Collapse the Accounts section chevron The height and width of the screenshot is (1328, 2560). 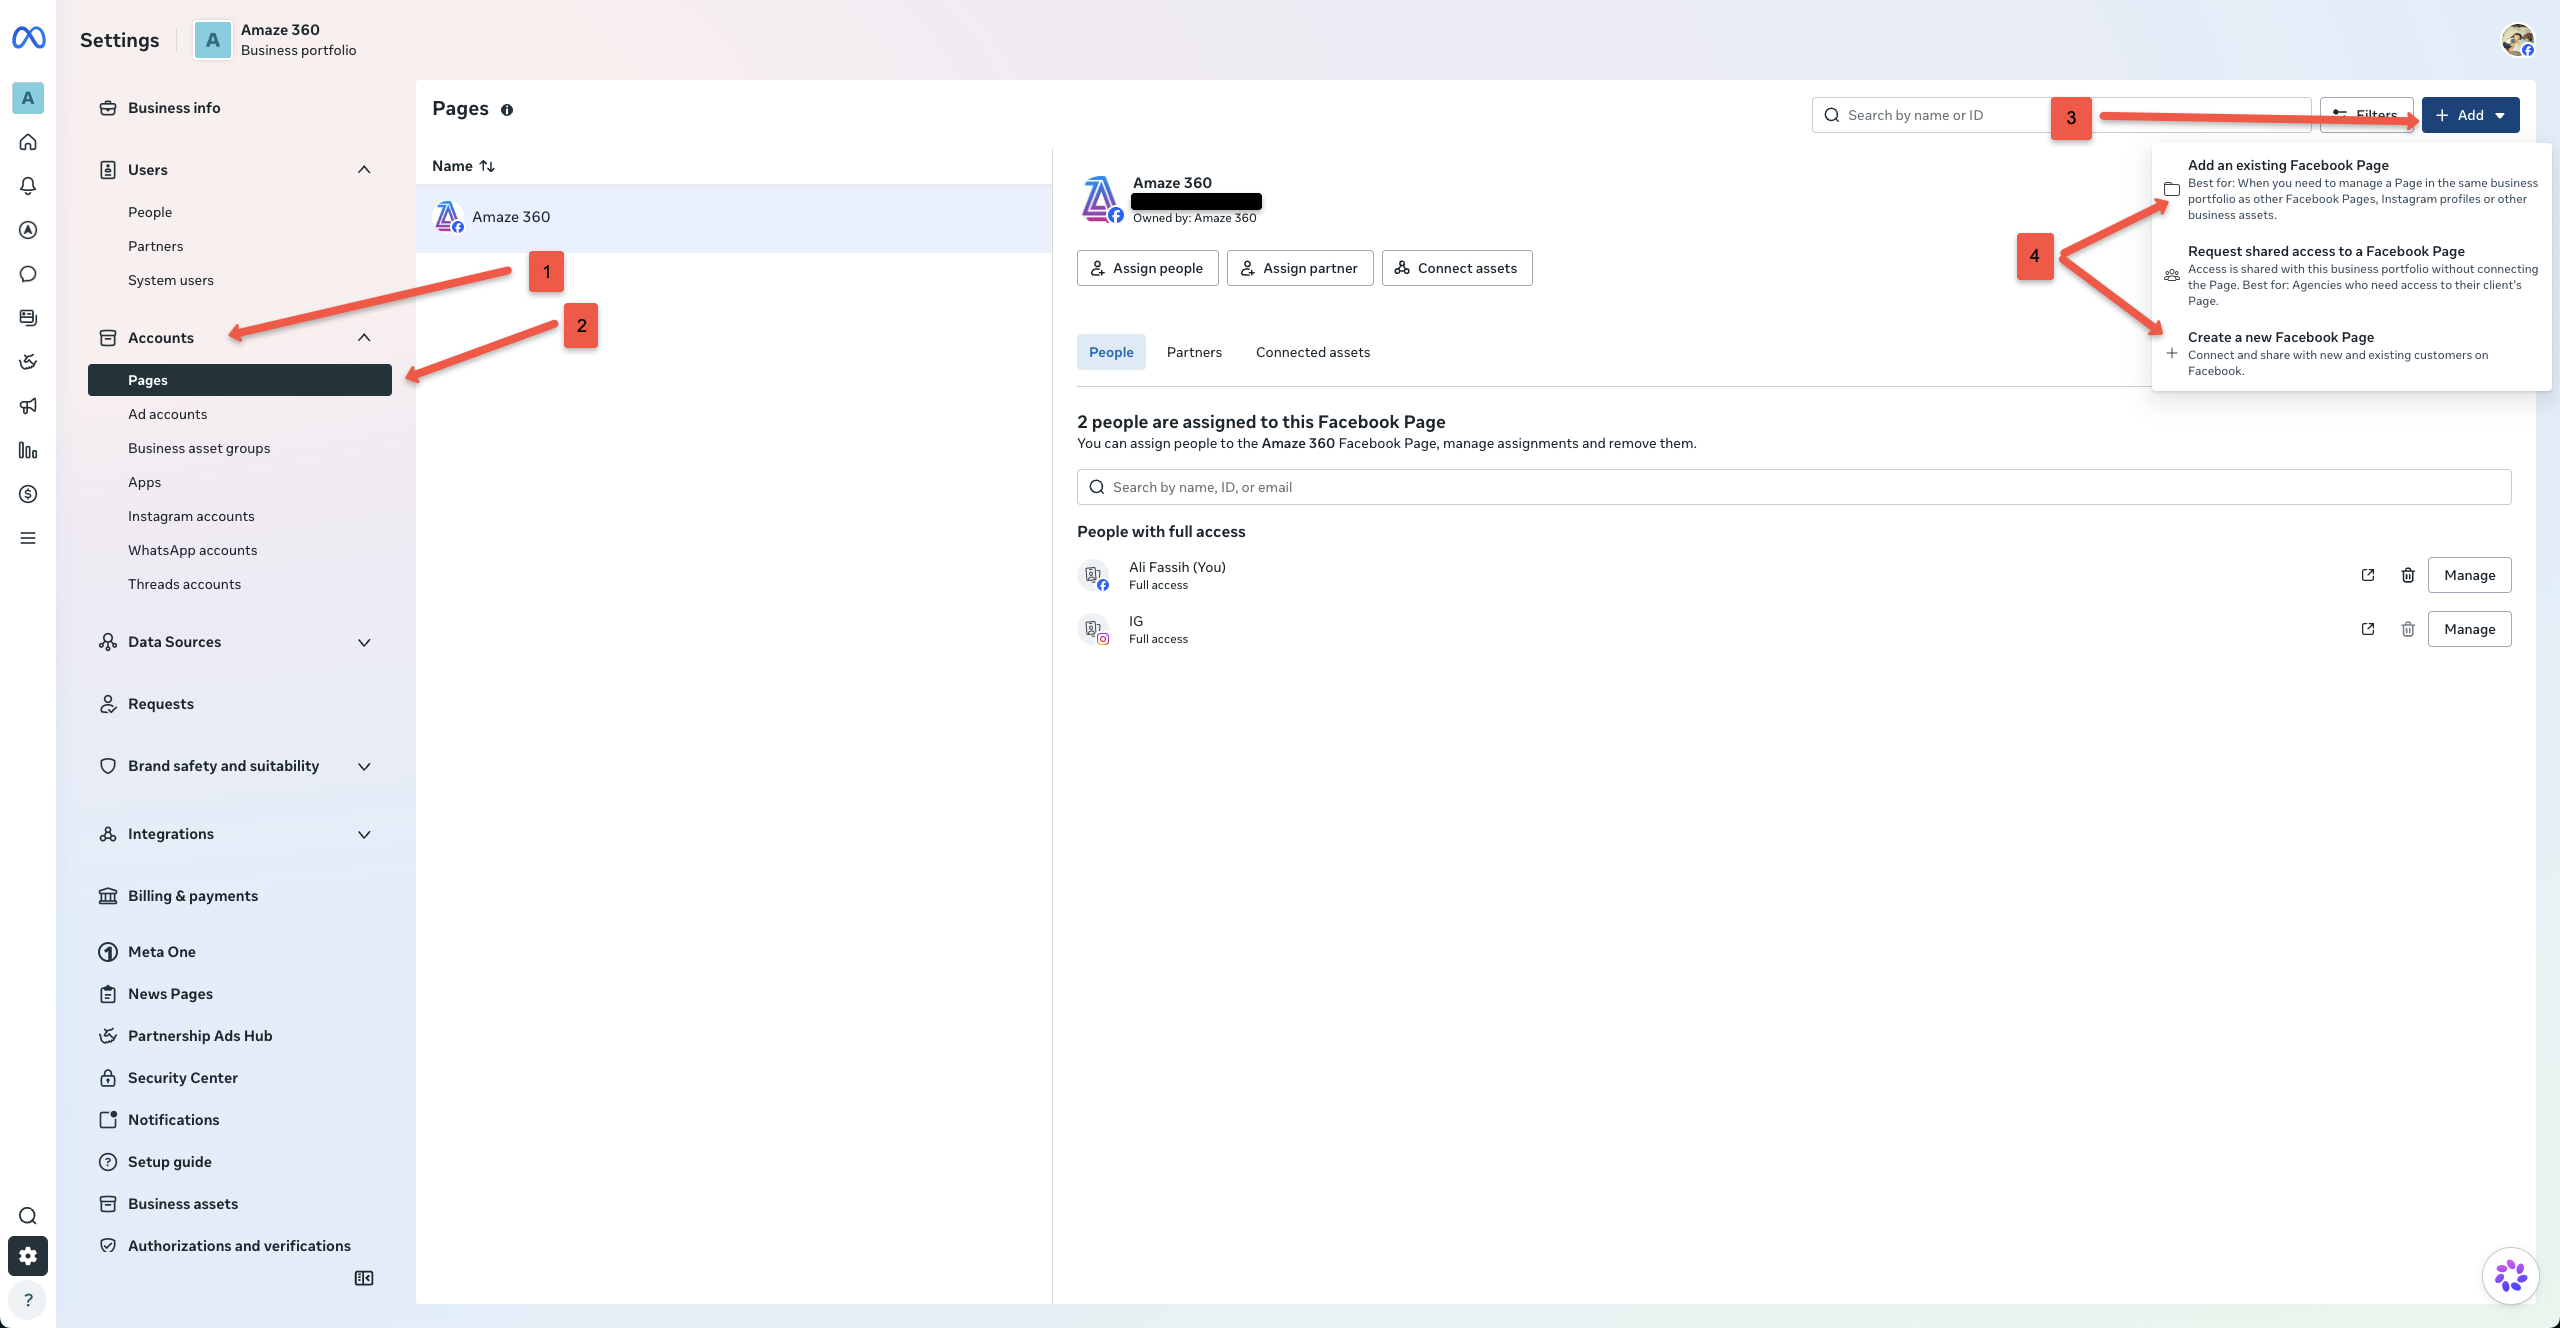[364, 338]
